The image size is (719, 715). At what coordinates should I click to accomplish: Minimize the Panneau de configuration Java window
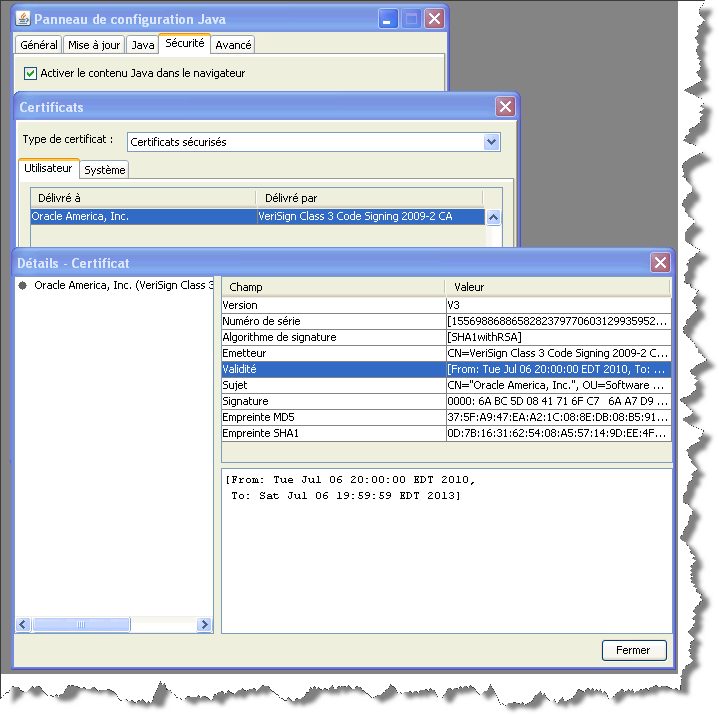387,19
